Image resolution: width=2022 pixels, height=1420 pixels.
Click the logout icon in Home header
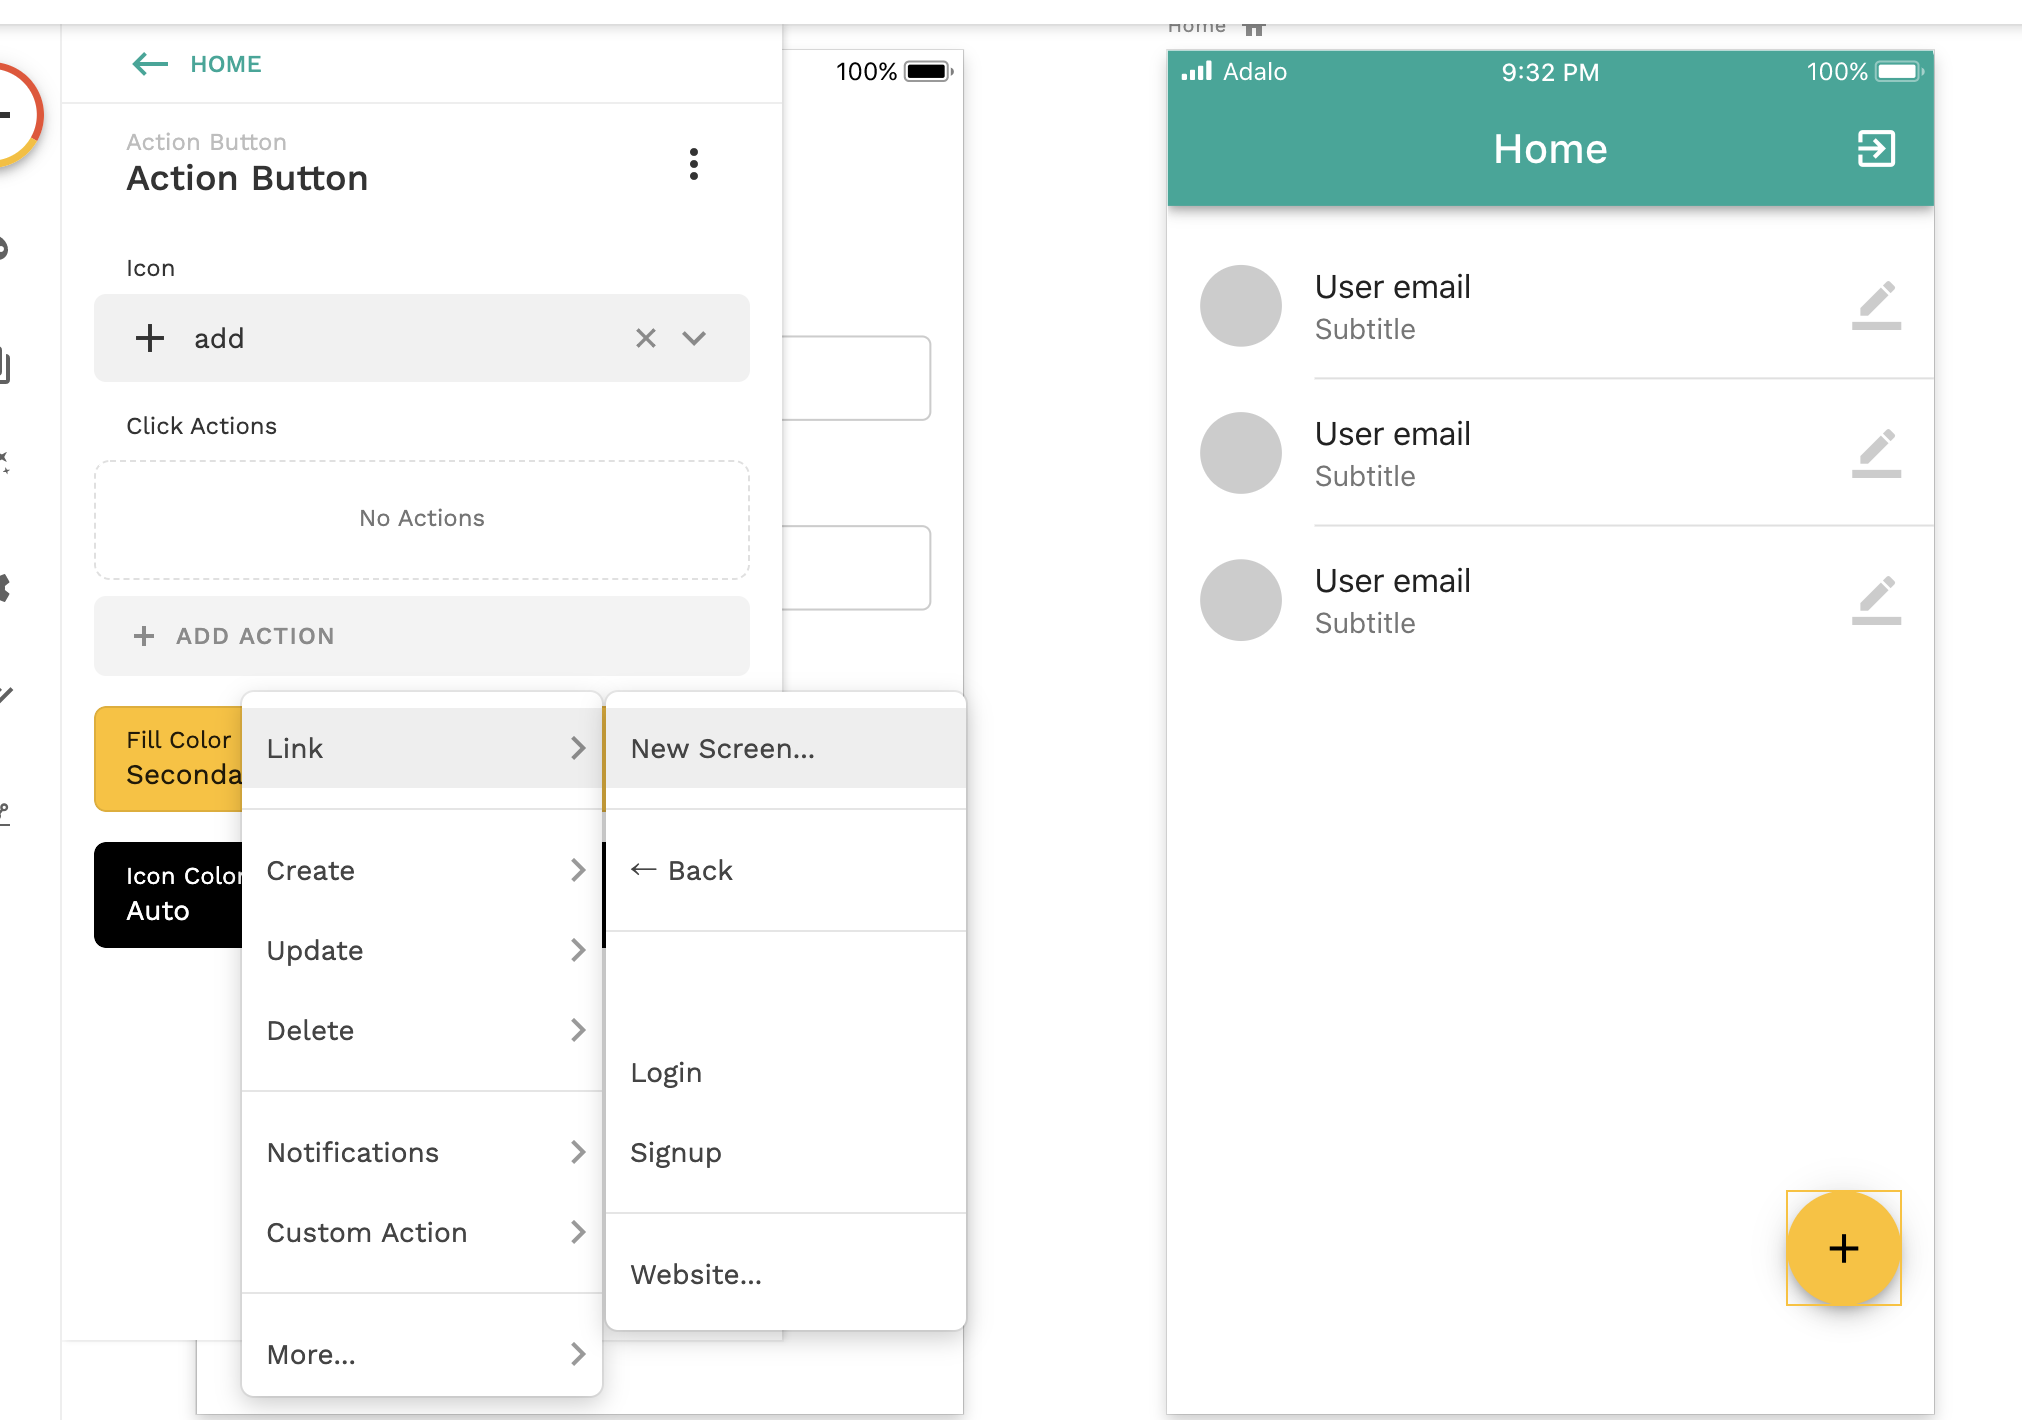tap(1876, 149)
